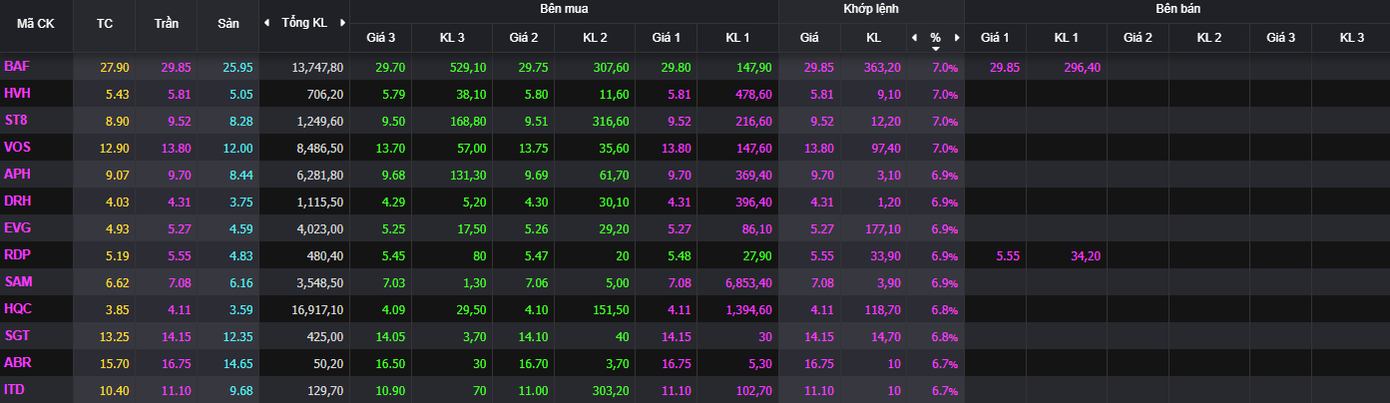Open HQC stock symbol

point(18,310)
